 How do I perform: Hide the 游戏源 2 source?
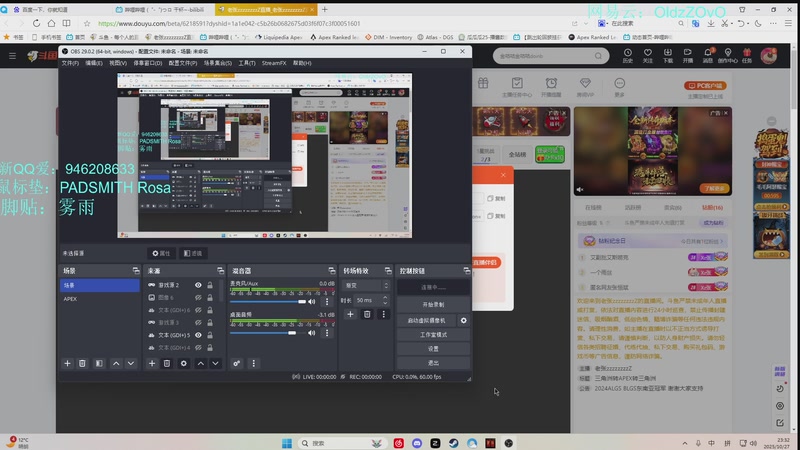click(198, 285)
